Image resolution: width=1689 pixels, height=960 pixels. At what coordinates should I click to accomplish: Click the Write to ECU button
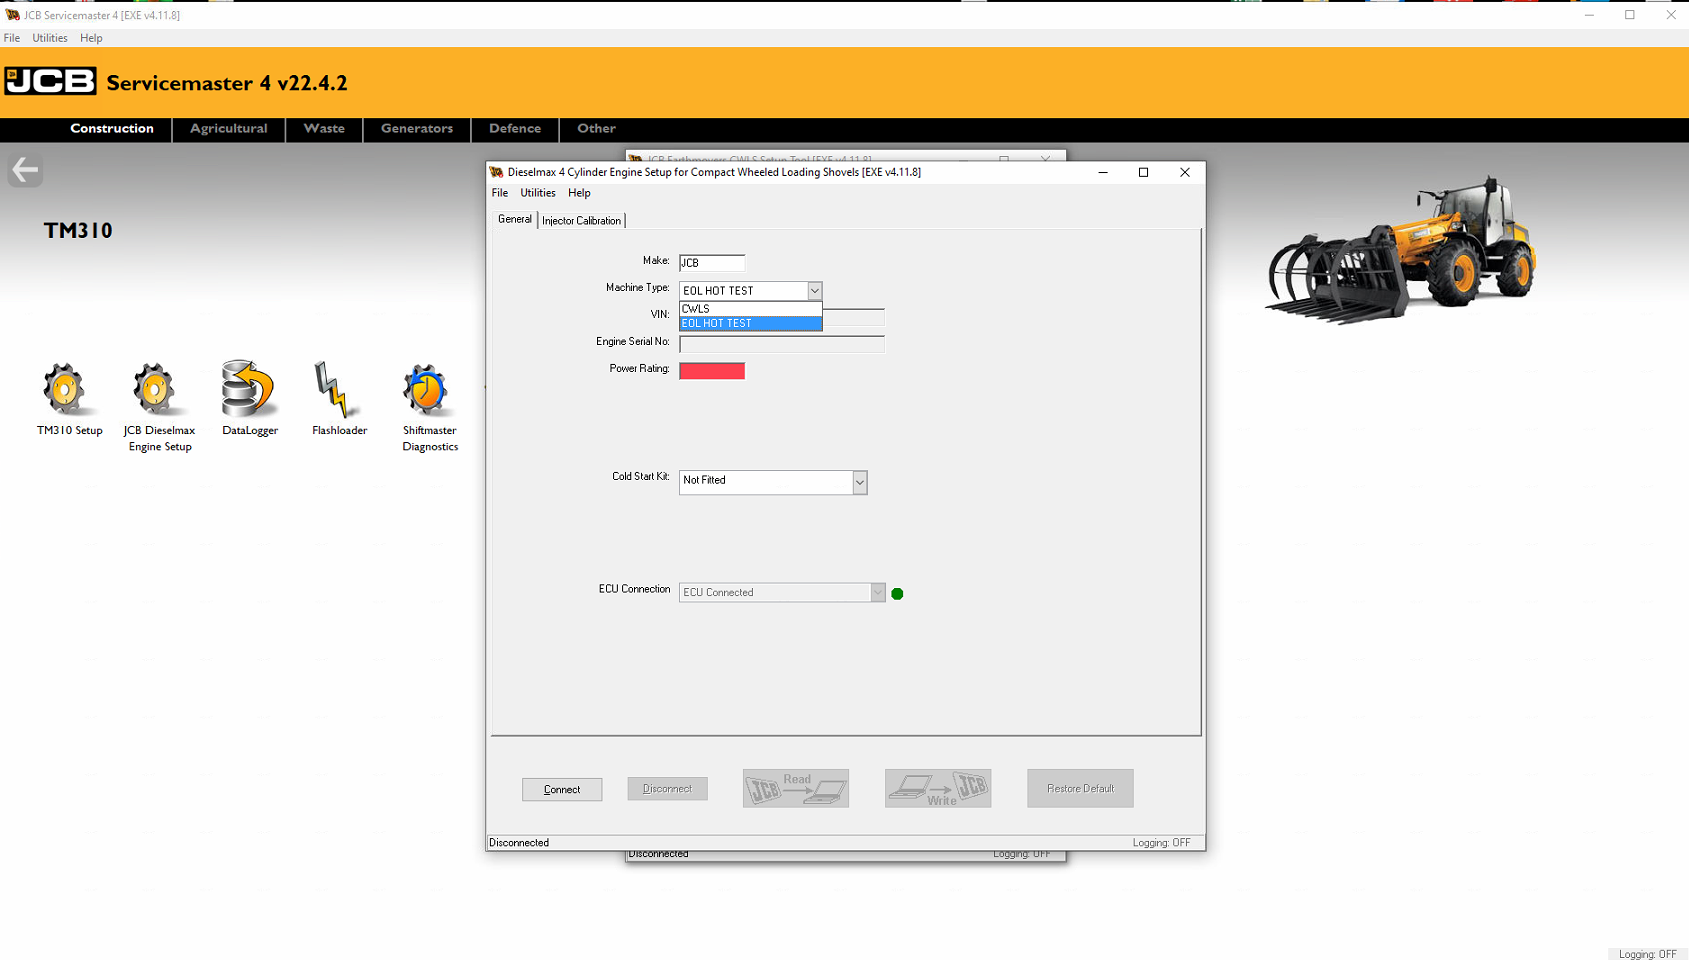pos(938,788)
